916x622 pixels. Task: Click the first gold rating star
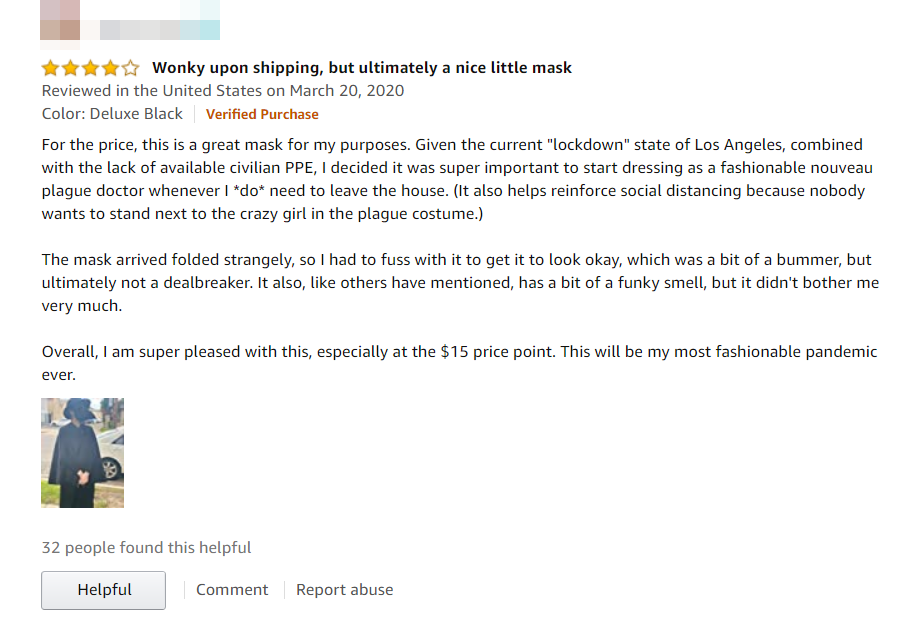click(51, 68)
